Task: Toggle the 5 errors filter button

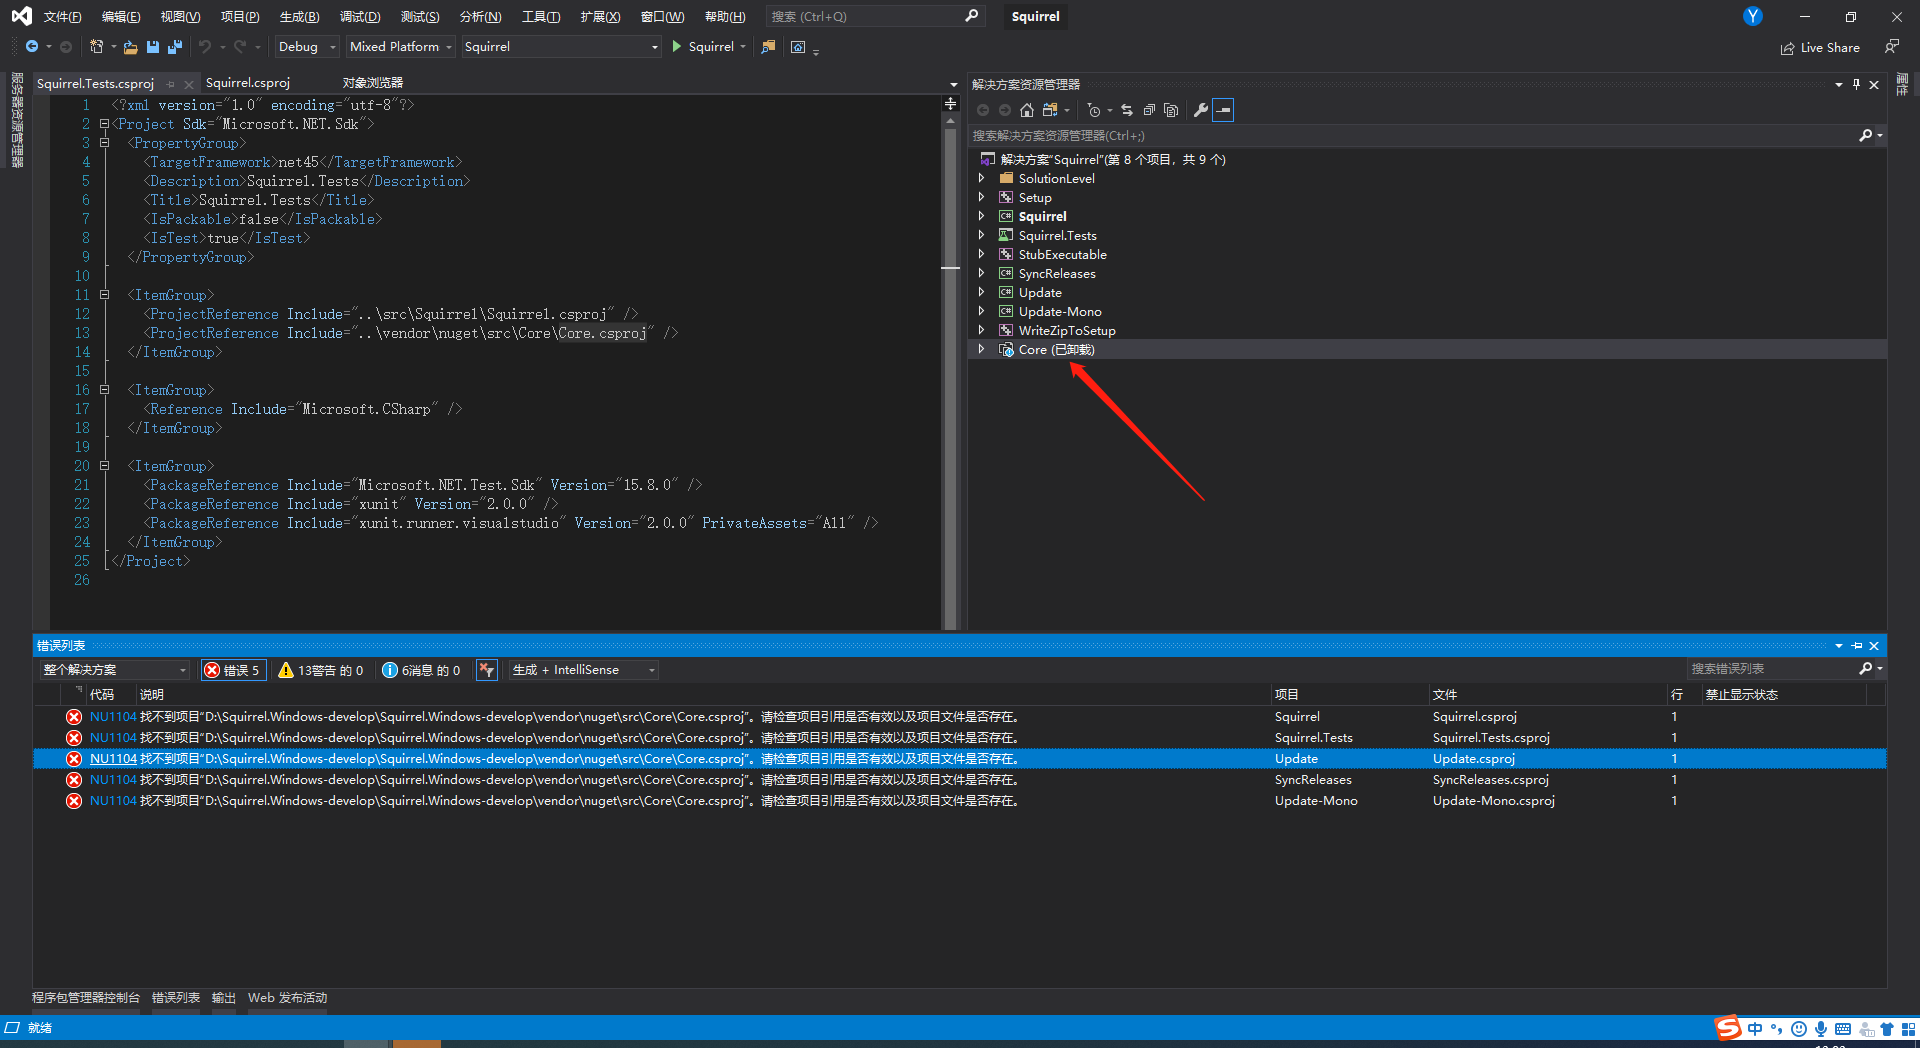Action: click(233, 670)
